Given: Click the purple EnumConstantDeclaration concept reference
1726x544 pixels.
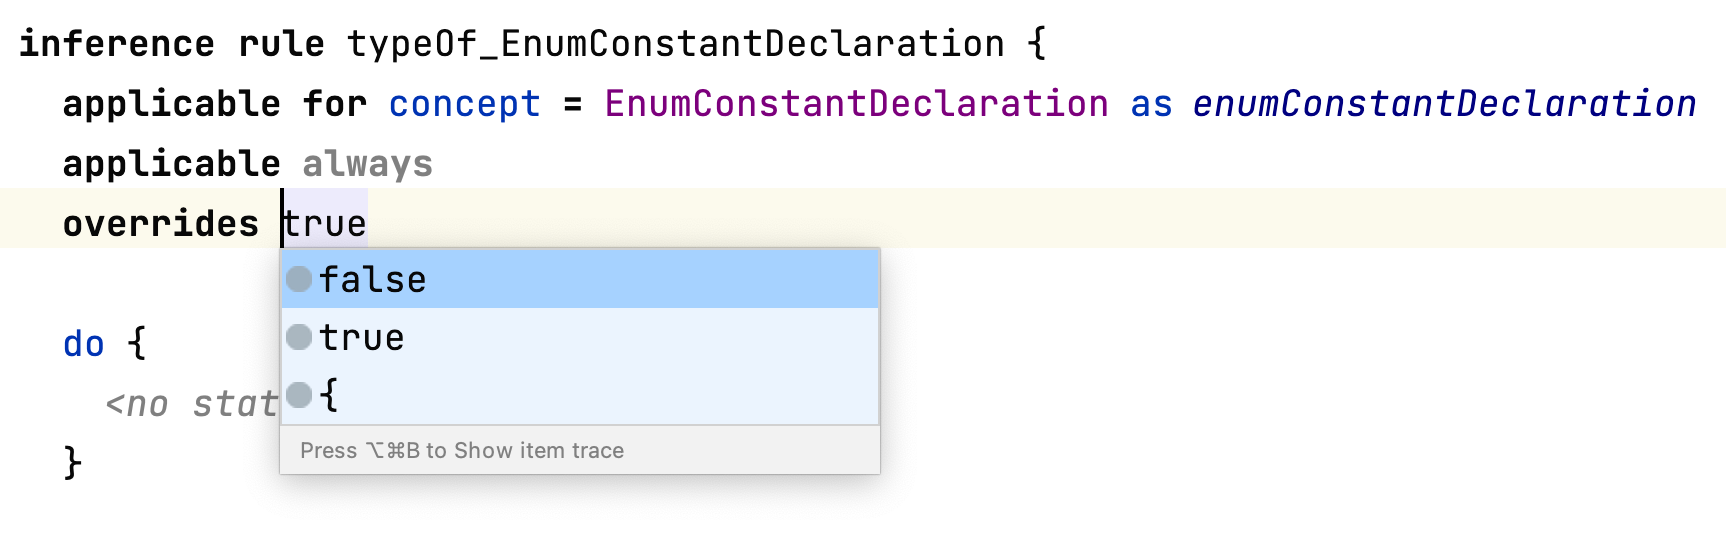Looking at the screenshot, I should click(856, 104).
